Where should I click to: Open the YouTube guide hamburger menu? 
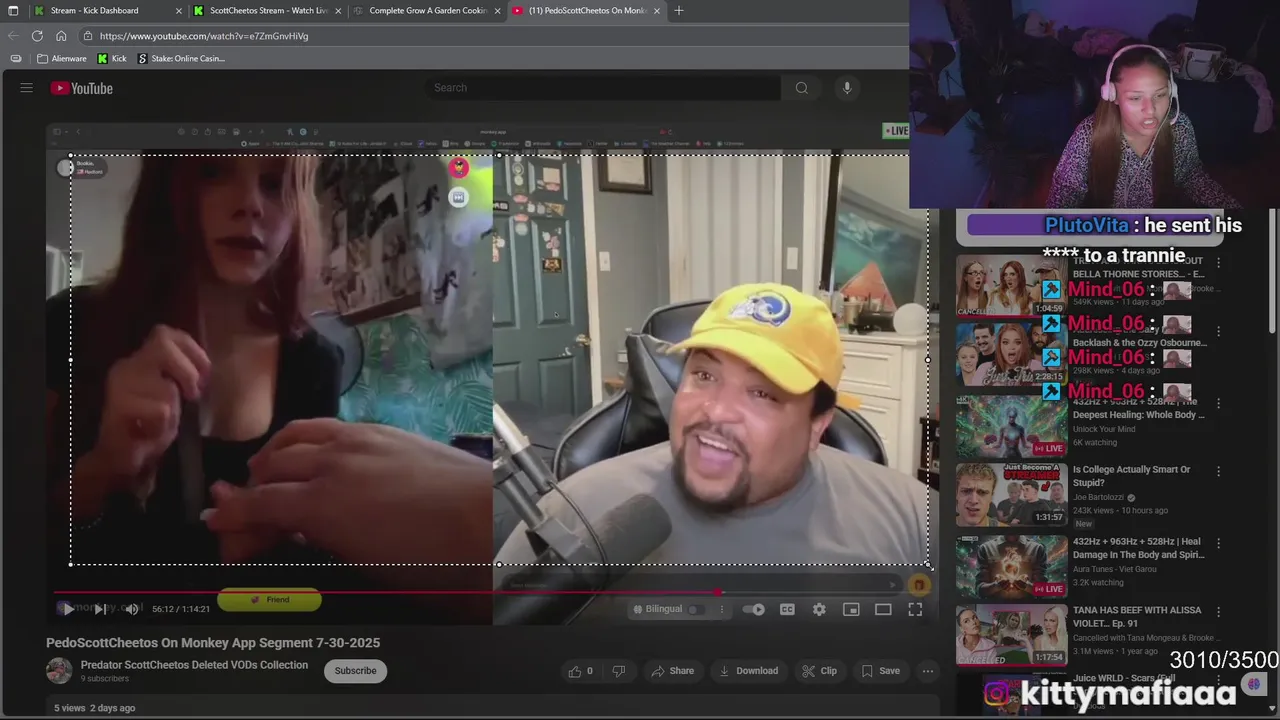[x=26, y=88]
